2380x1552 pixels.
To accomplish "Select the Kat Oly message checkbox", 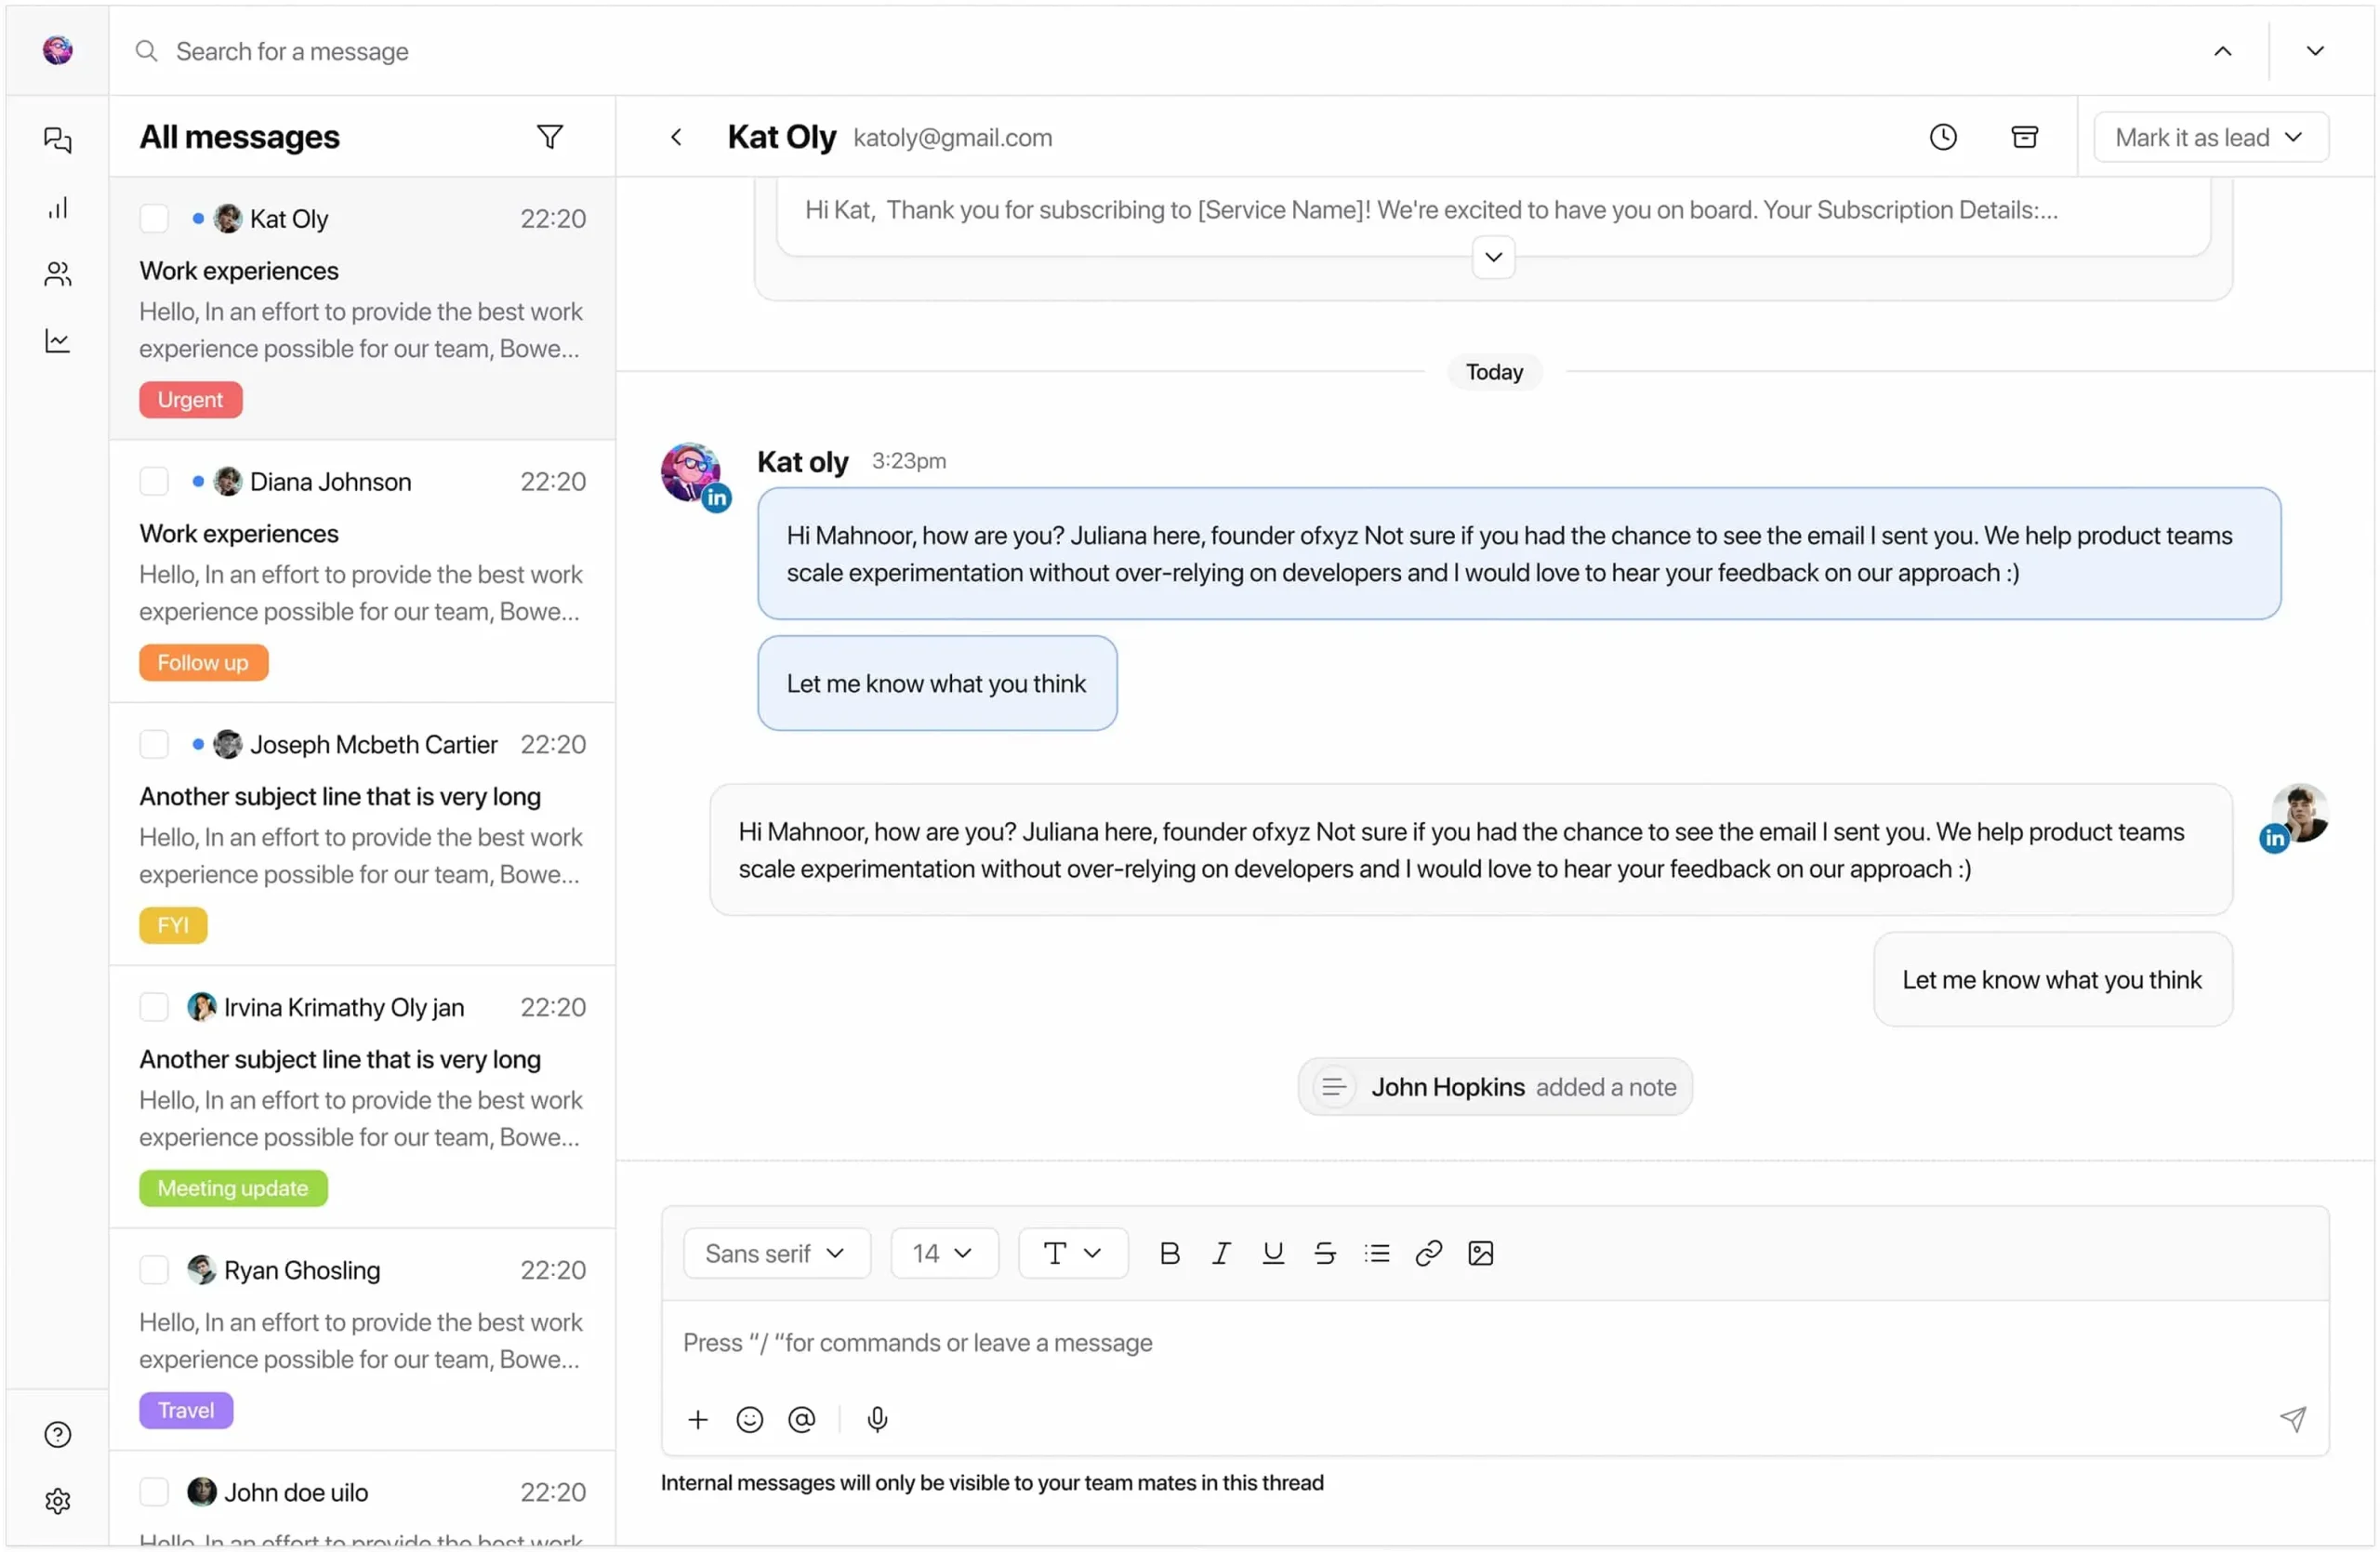I will (154, 219).
